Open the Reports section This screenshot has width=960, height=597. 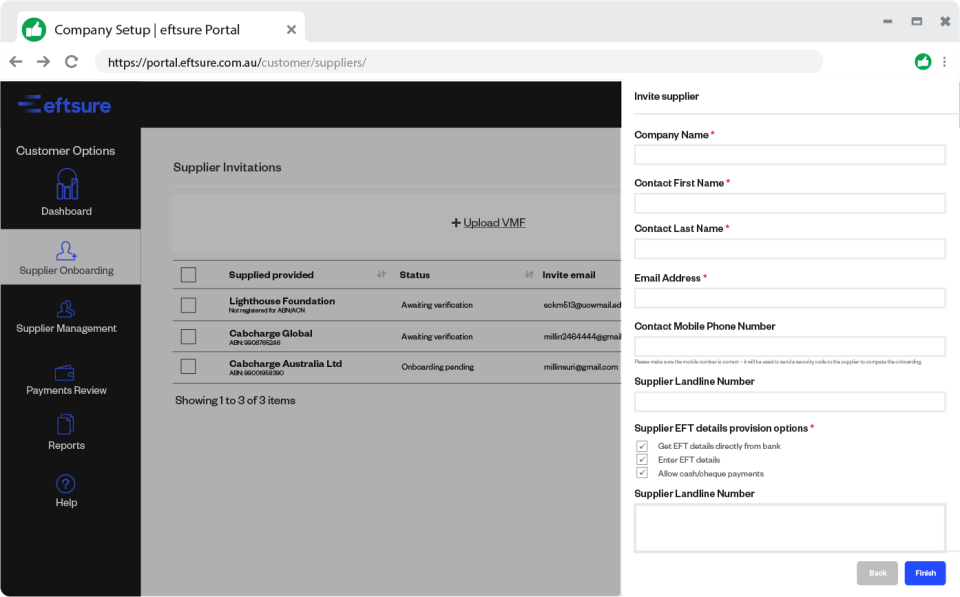point(66,432)
